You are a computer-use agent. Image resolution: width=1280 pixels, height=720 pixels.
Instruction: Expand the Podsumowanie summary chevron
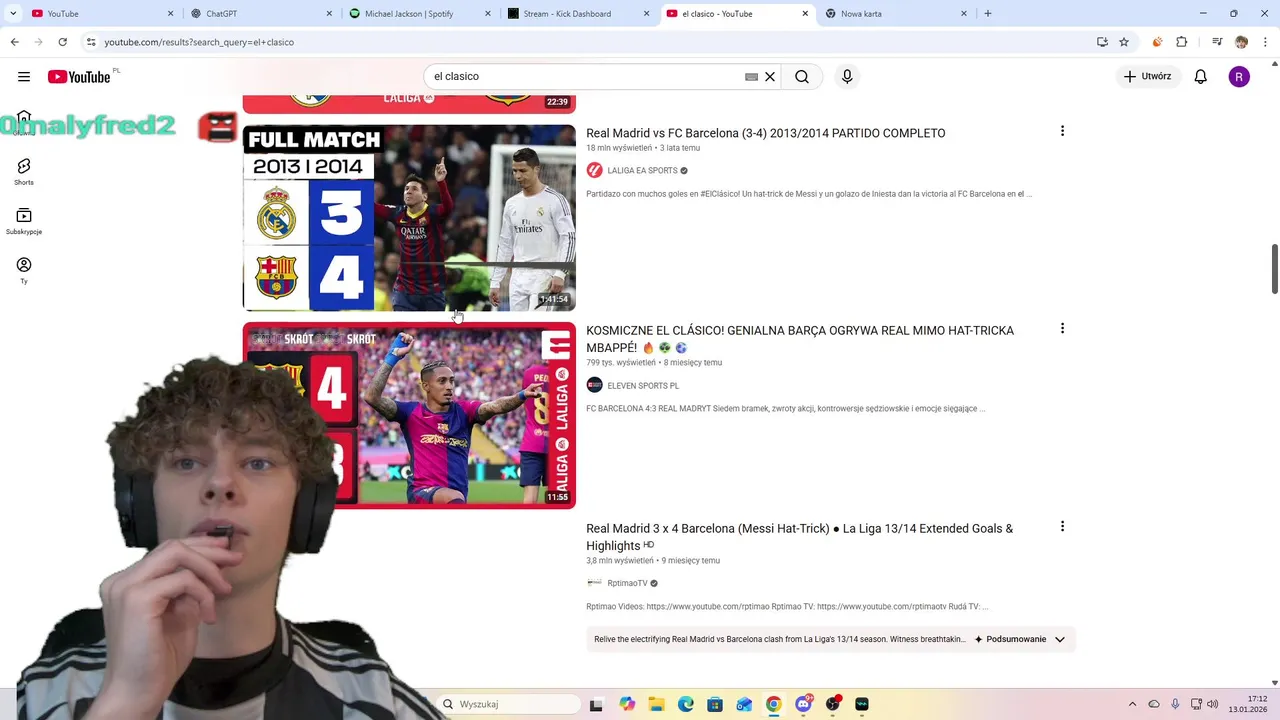tap(1059, 639)
